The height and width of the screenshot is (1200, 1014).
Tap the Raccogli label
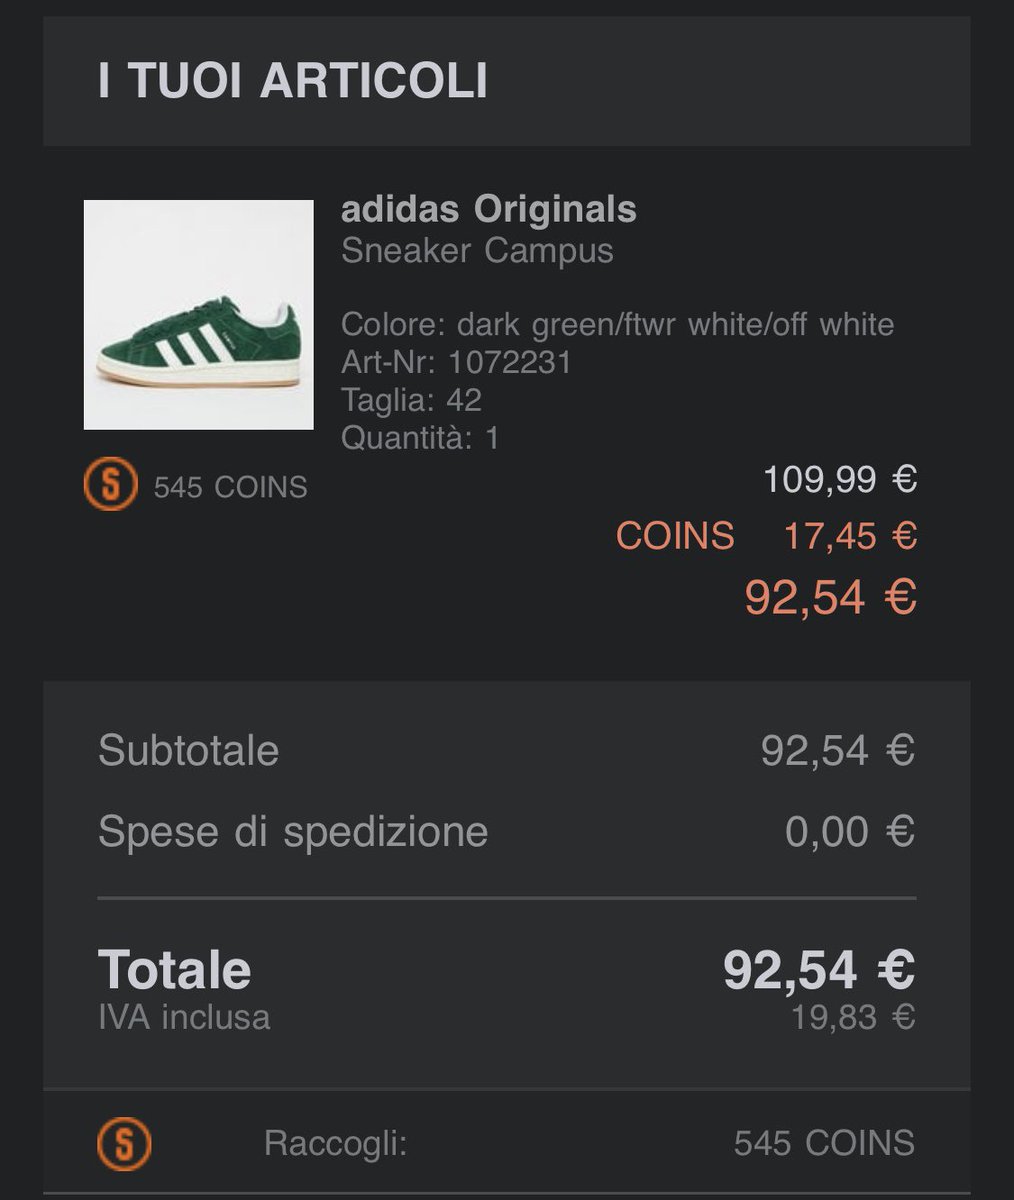tap(335, 1143)
